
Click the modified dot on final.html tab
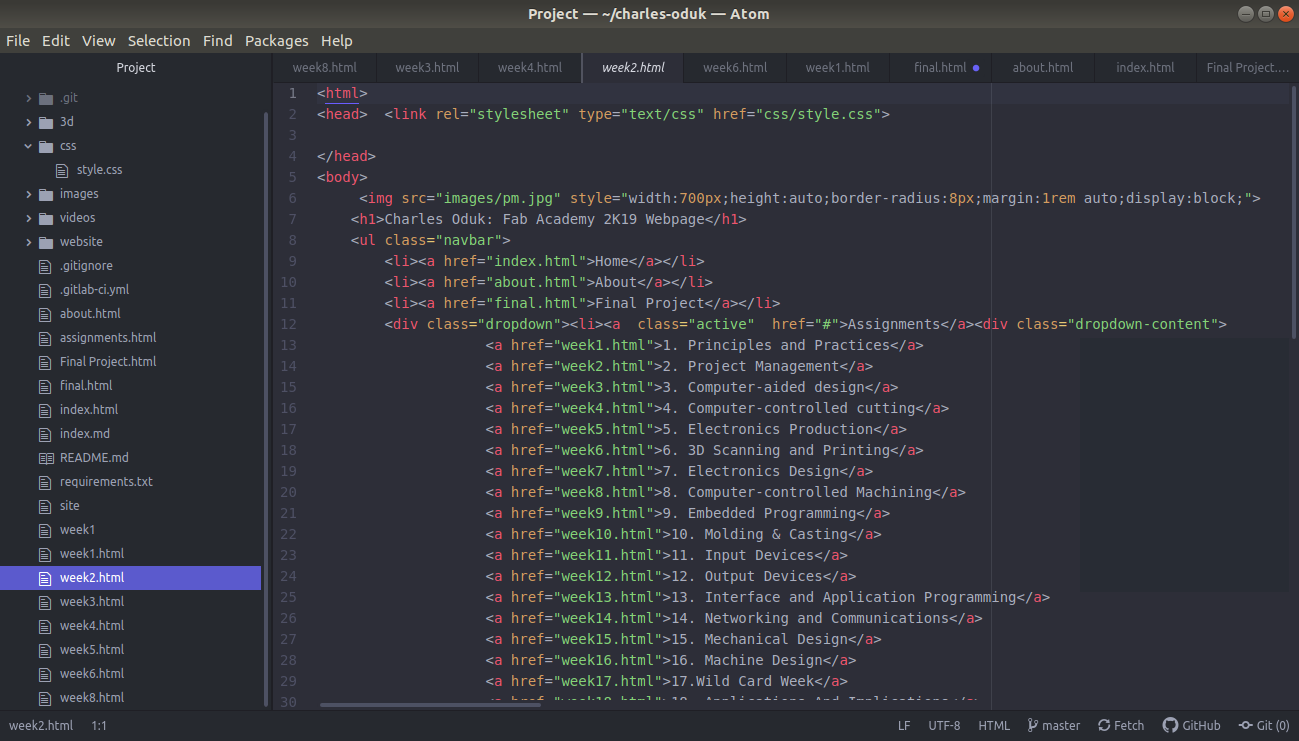tap(976, 68)
